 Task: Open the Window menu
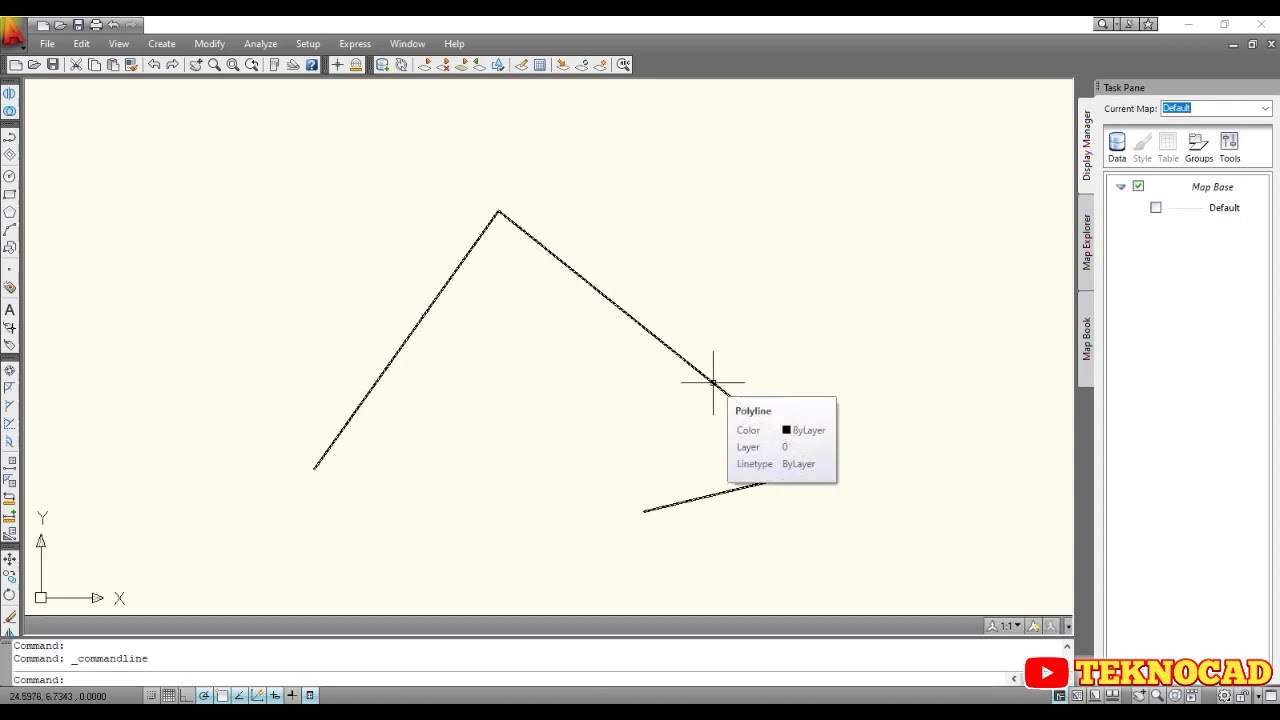coord(407,44)
